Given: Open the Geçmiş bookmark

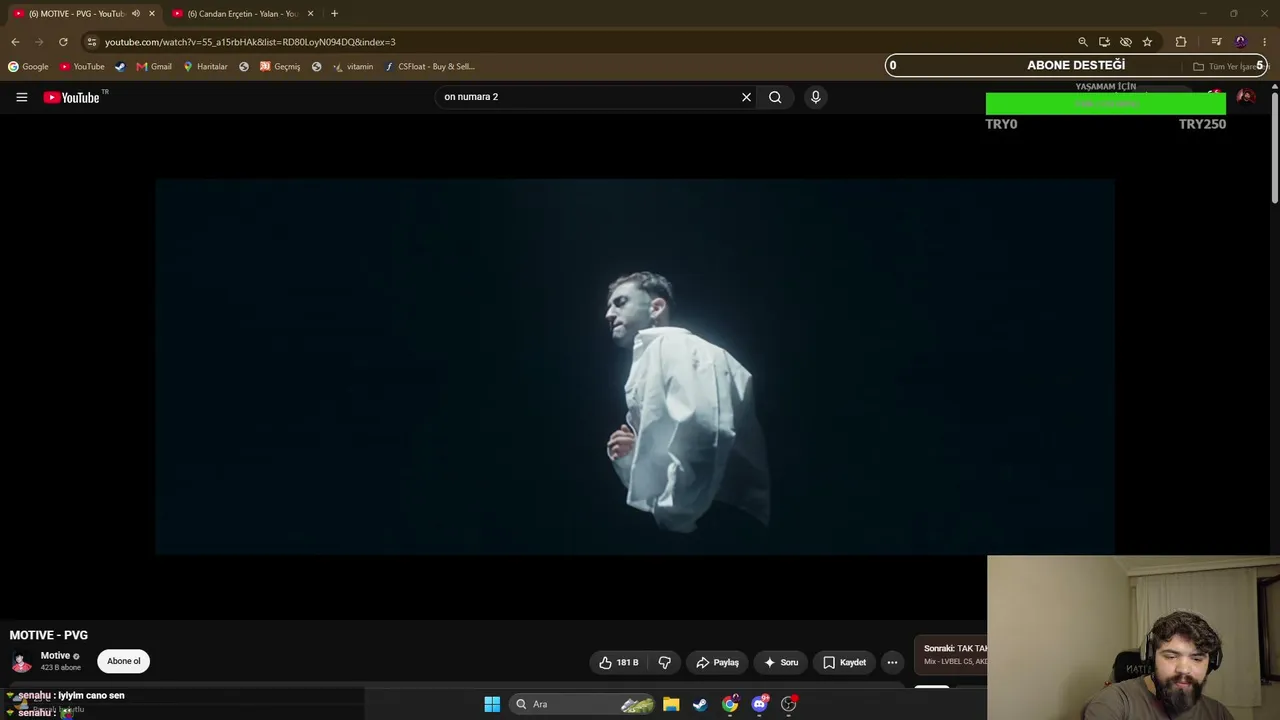Looking at the screenshot, I should [x=280, y=67].
